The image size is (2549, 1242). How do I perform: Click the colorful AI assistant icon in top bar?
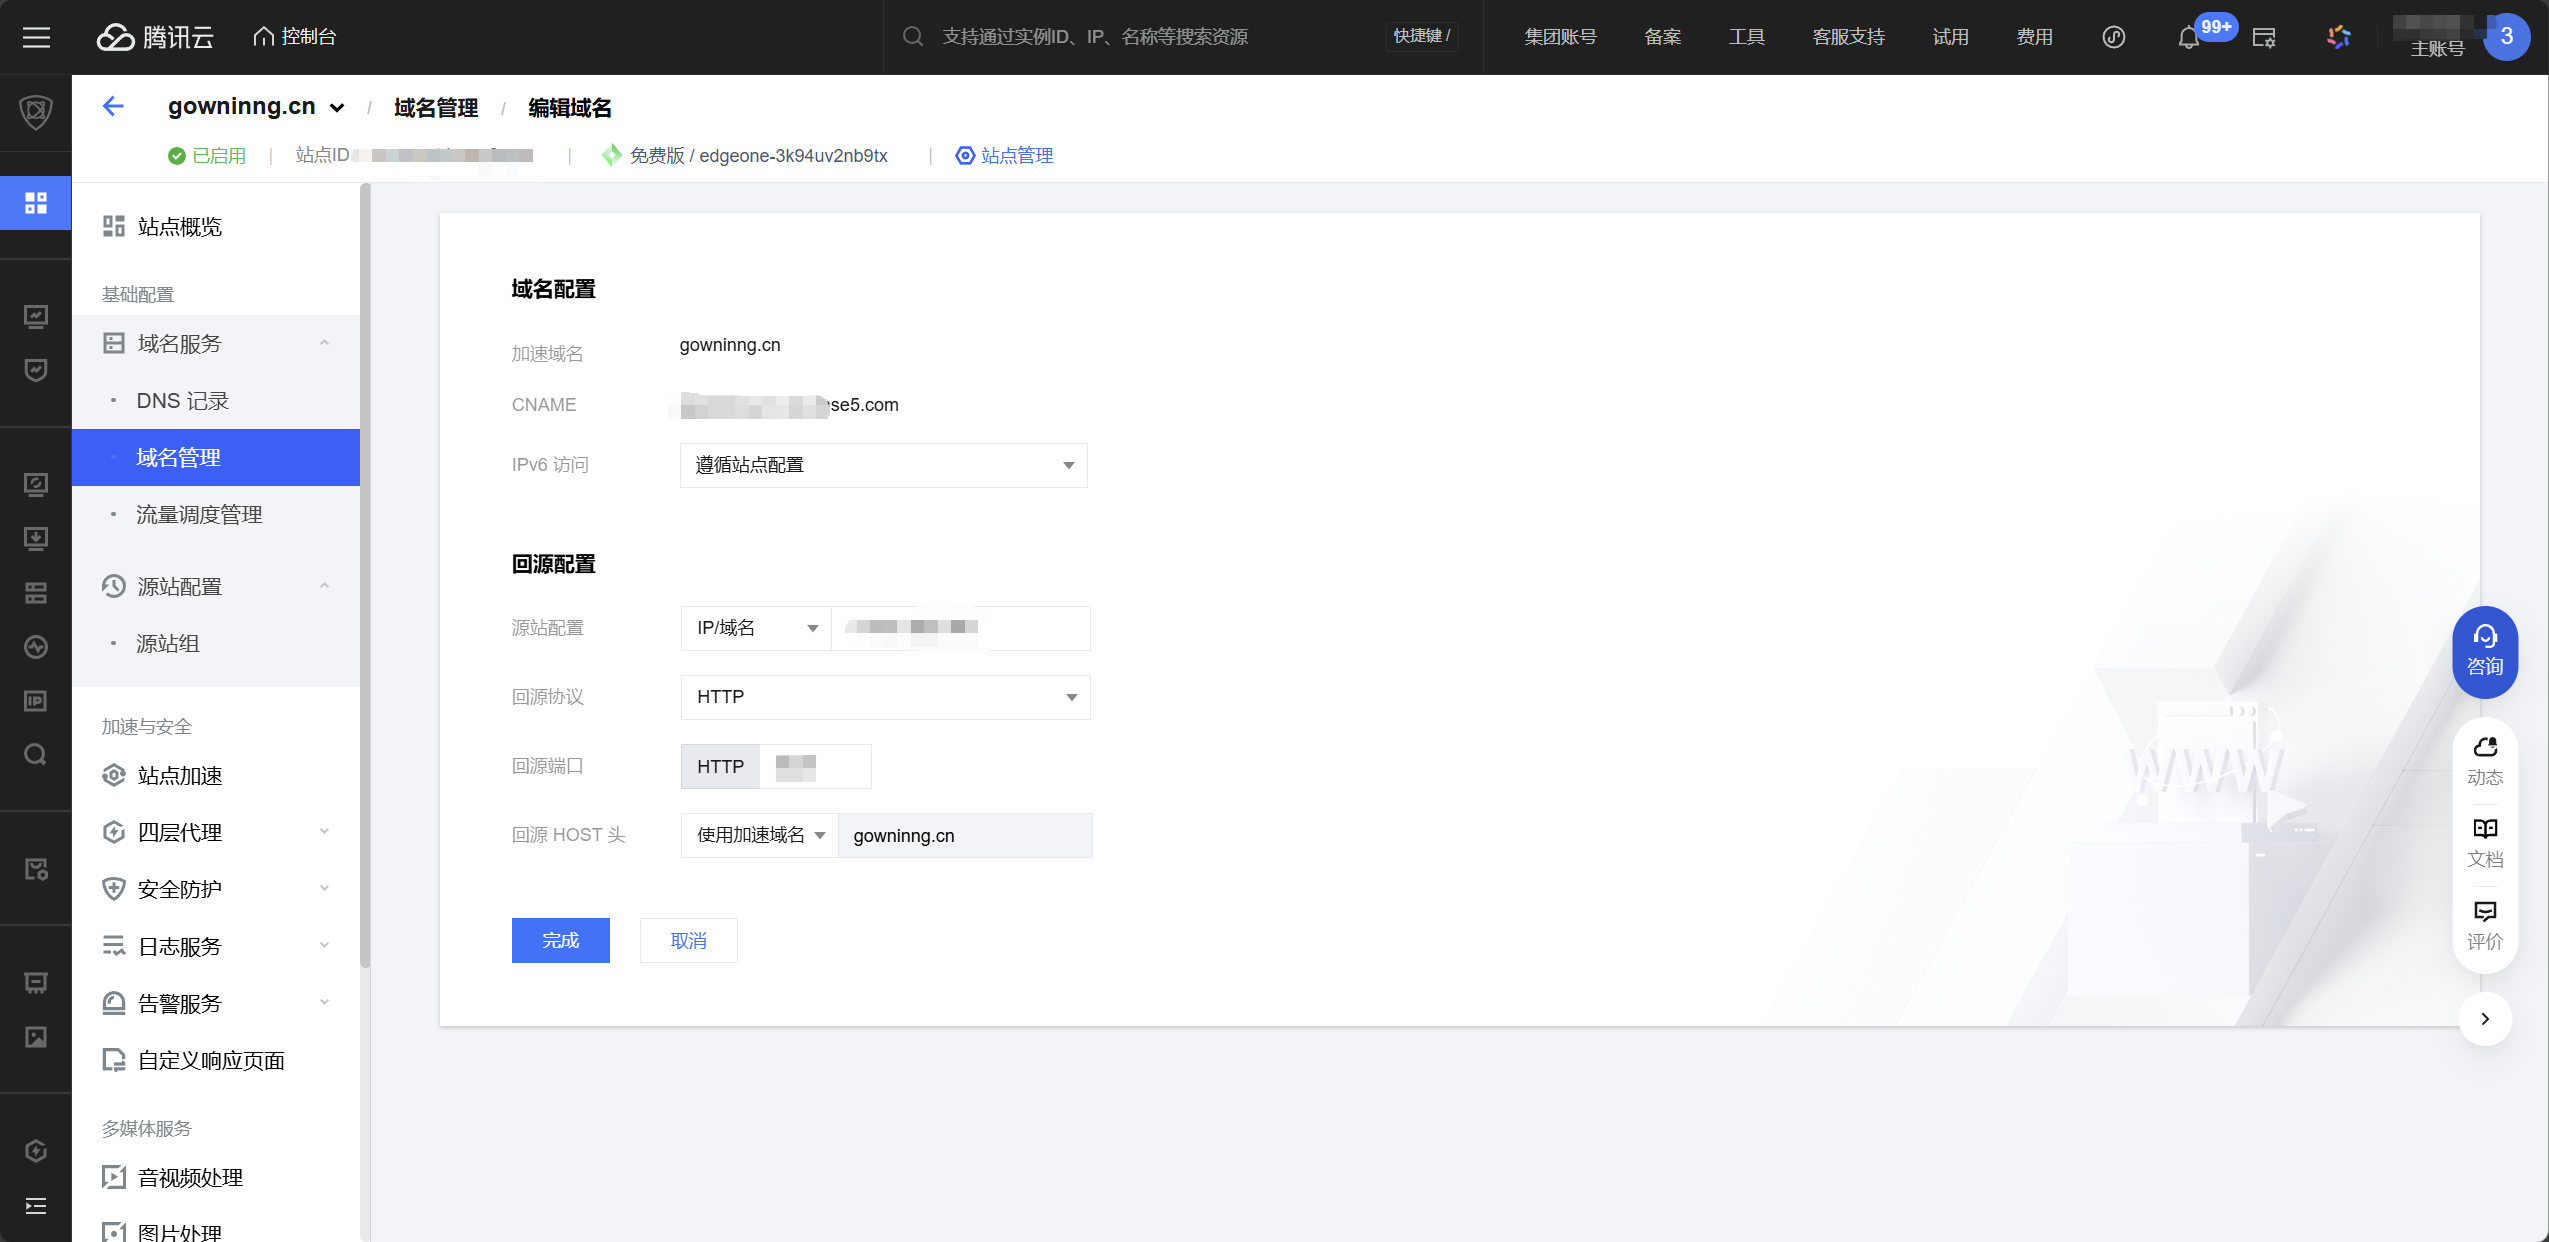pyautogui.click(x=2338, y=37)
